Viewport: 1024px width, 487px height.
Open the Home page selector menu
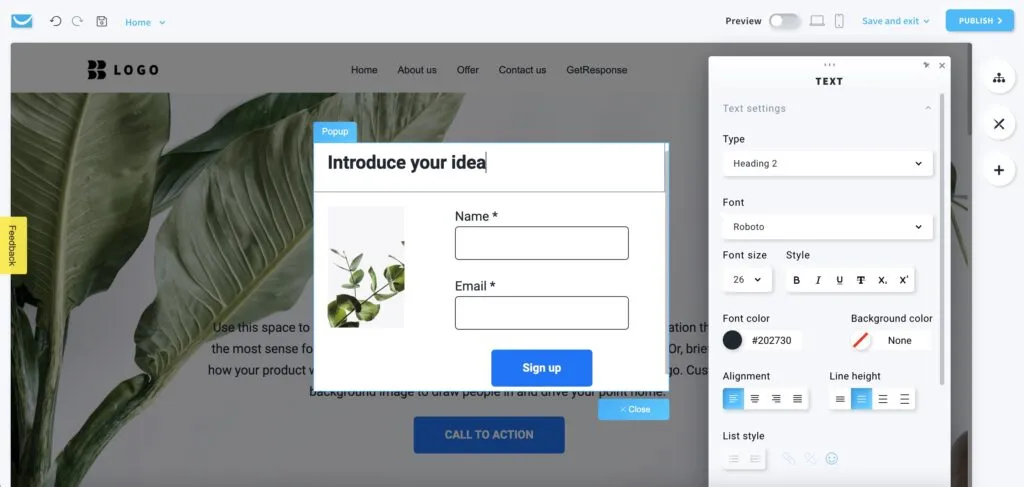click(145, 22)
